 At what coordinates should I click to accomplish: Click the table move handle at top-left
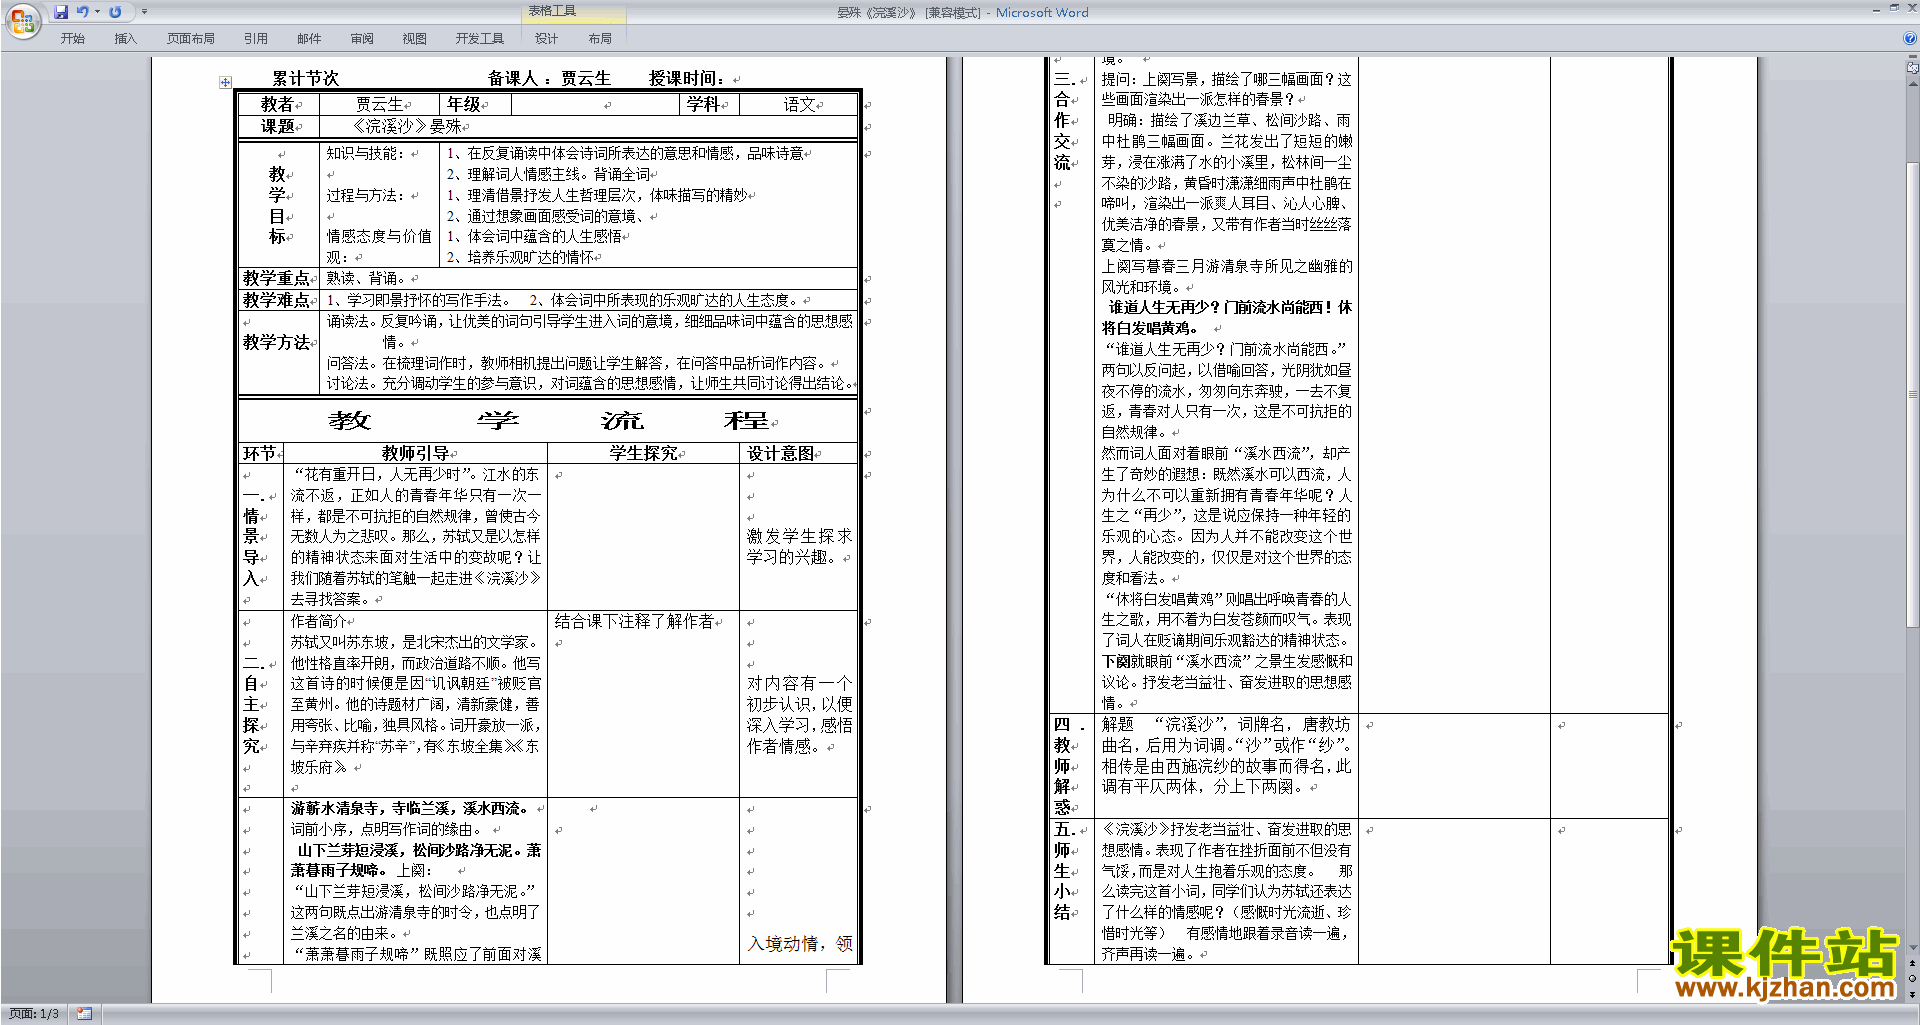point(225,83)
